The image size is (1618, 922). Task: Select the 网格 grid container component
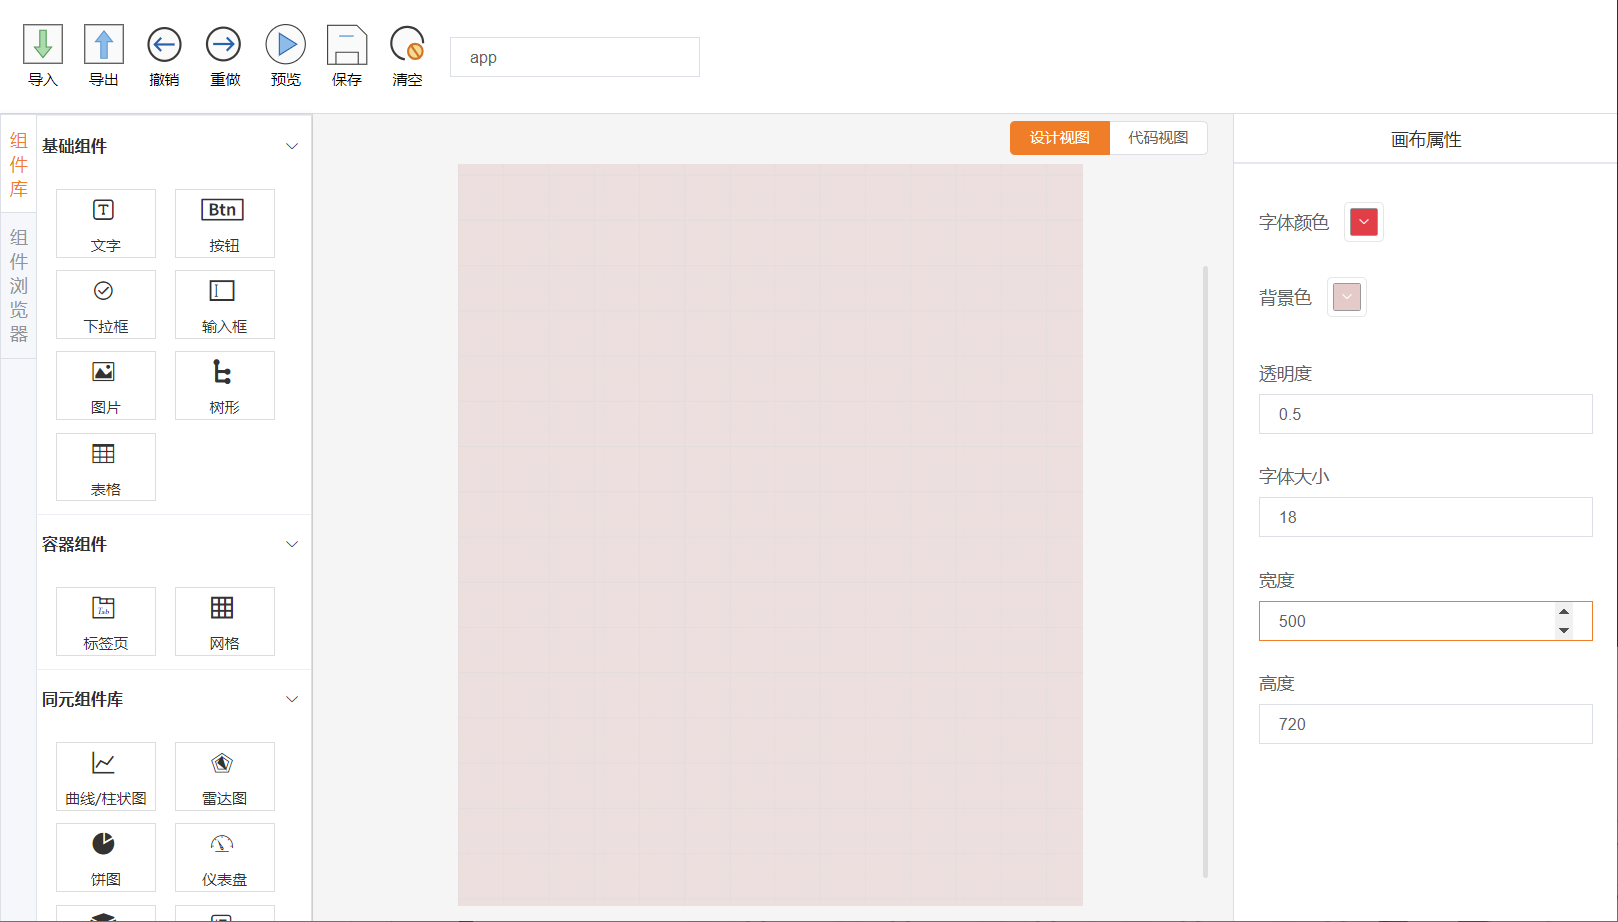point(225,621)
